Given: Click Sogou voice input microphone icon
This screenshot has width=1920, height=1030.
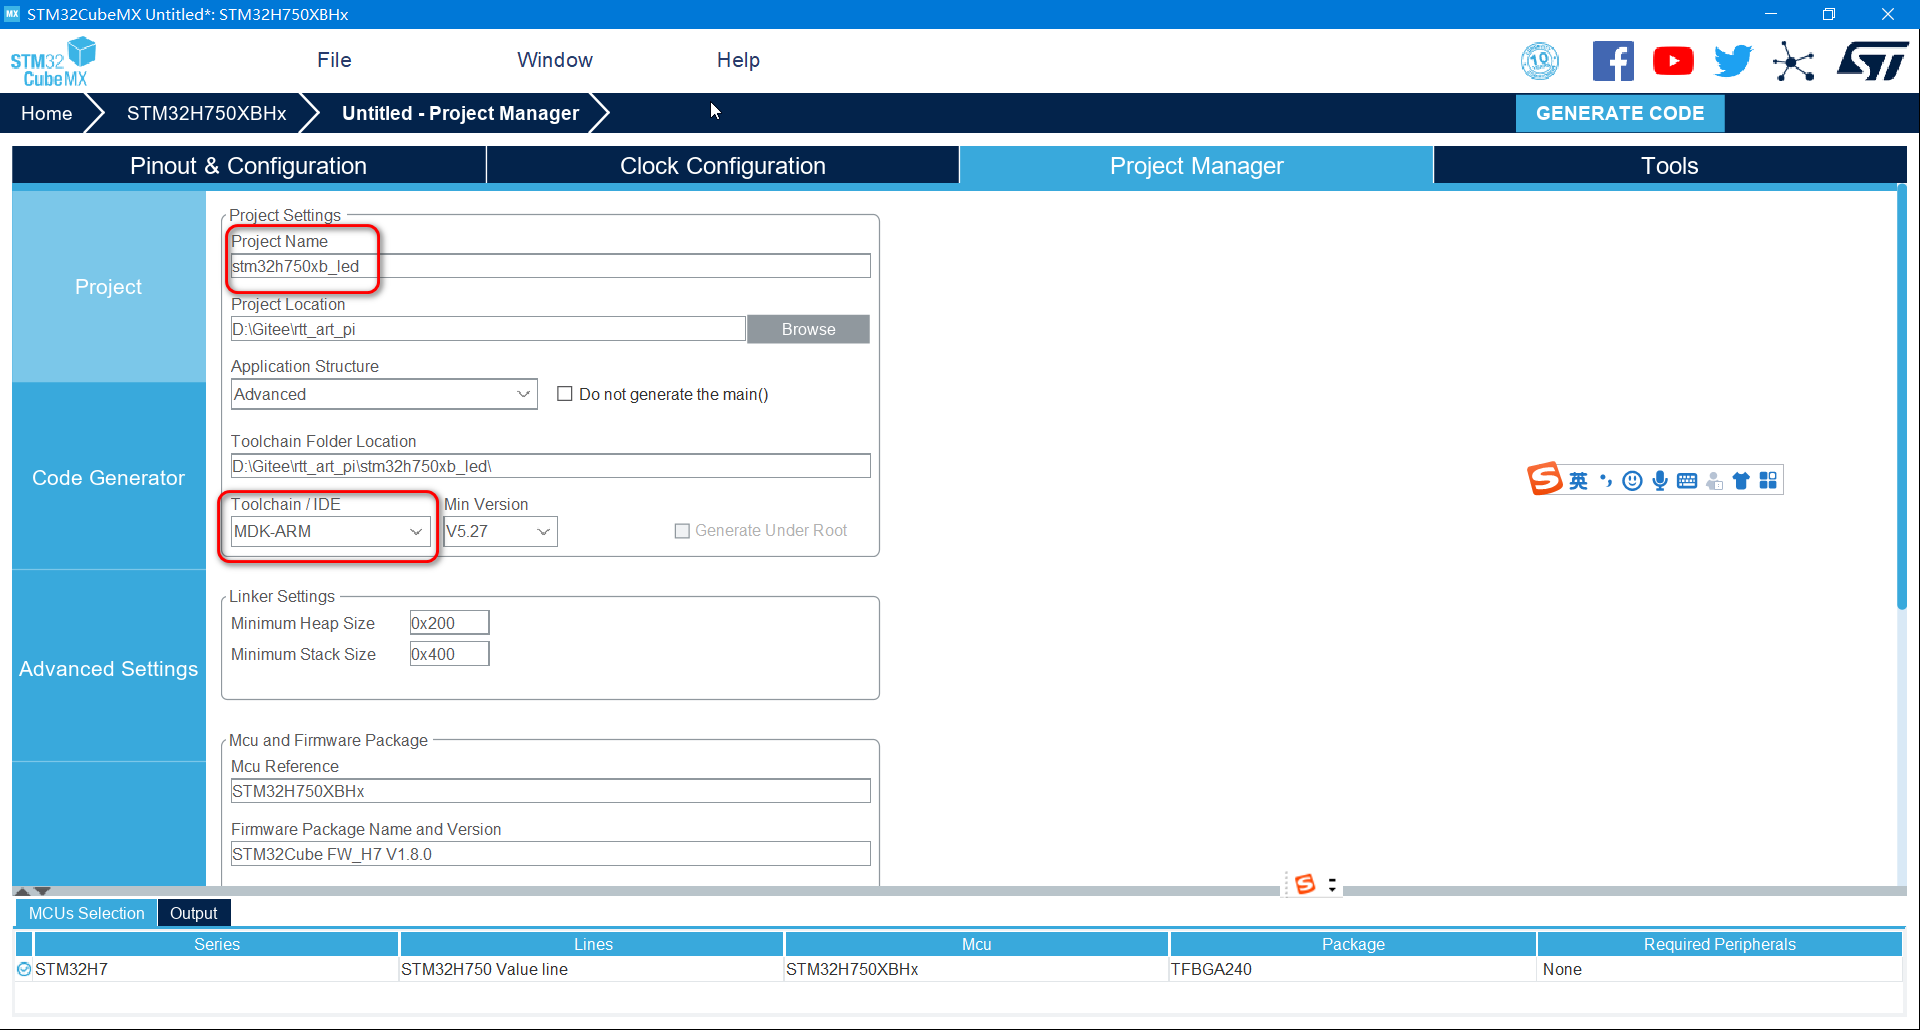Looking at the screenshot, I should 1660,481.
